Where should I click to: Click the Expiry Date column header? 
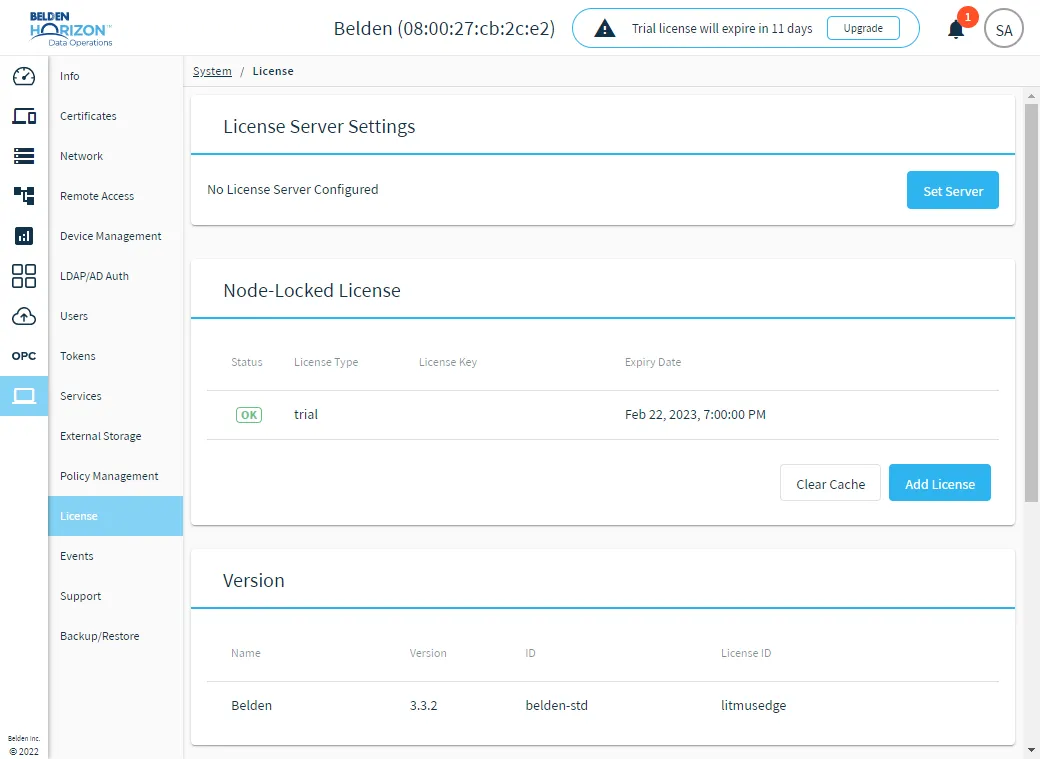(x=653, y=362)
